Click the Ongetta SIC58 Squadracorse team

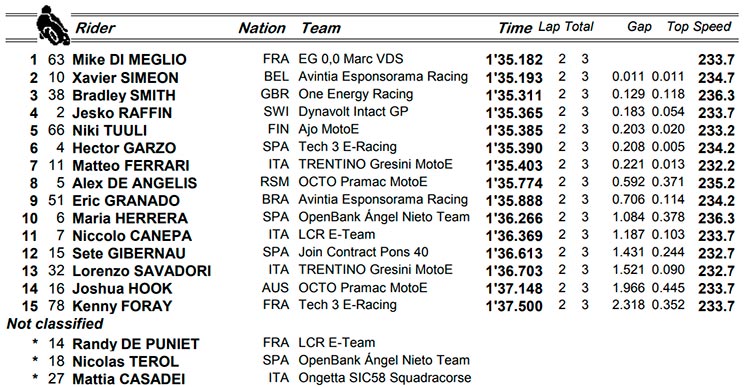point(384,378)
